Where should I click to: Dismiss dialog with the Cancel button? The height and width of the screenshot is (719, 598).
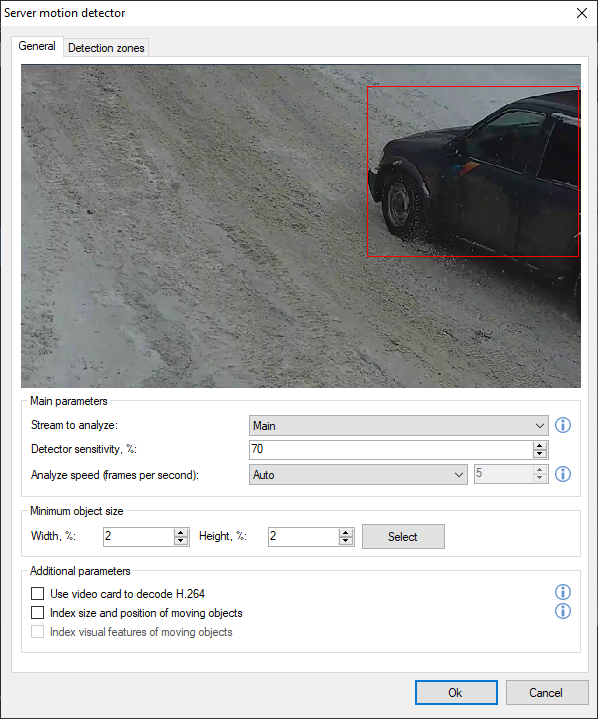[x=547, y=692]
